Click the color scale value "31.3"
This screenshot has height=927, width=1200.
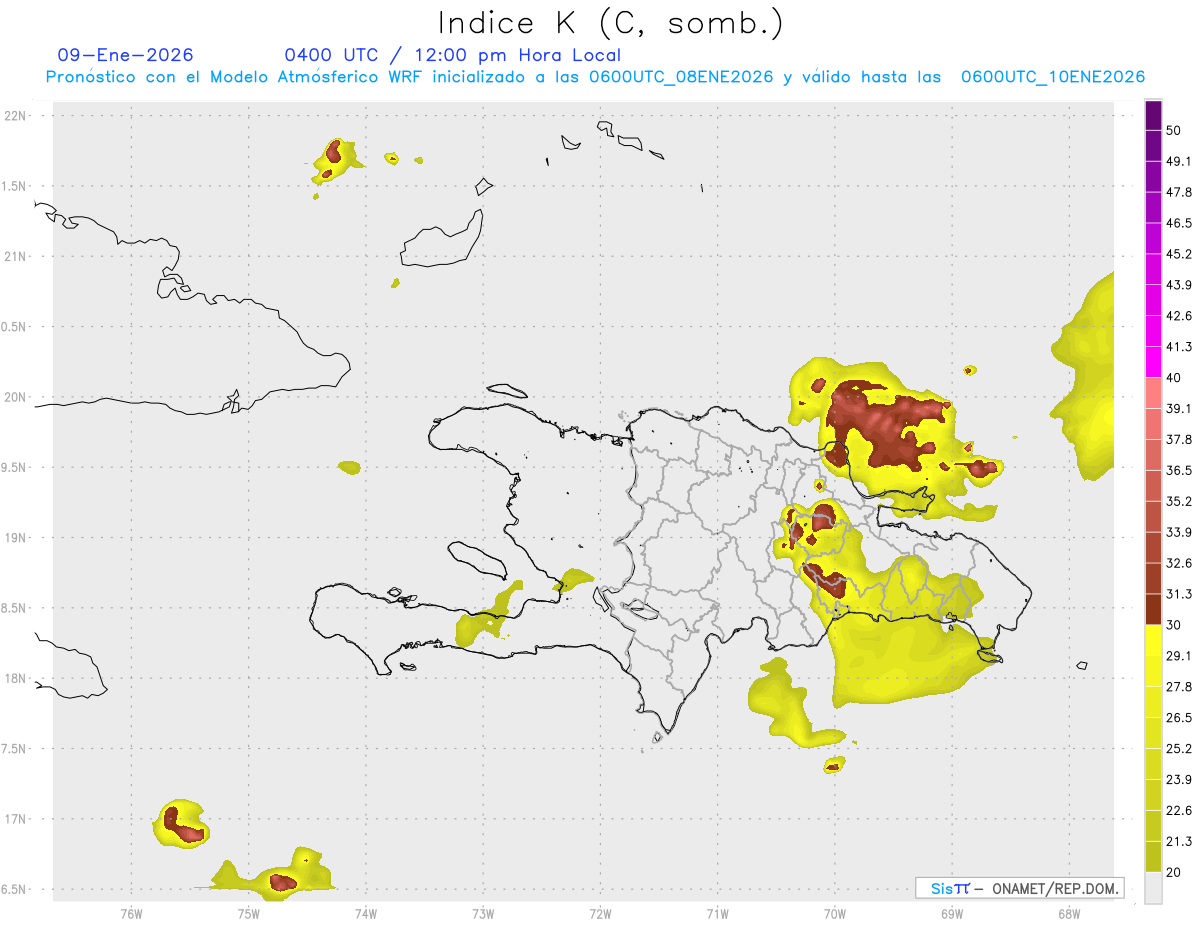(1179, 594)
